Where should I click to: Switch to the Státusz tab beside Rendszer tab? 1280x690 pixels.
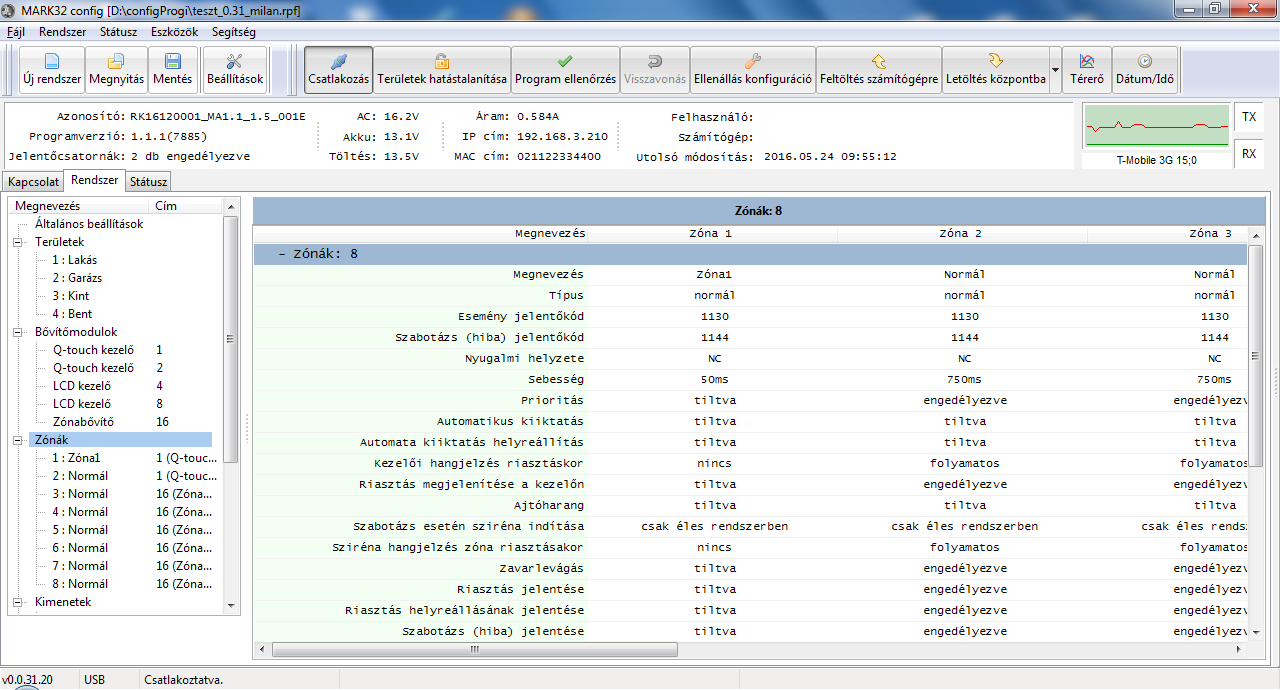point(148,181)
